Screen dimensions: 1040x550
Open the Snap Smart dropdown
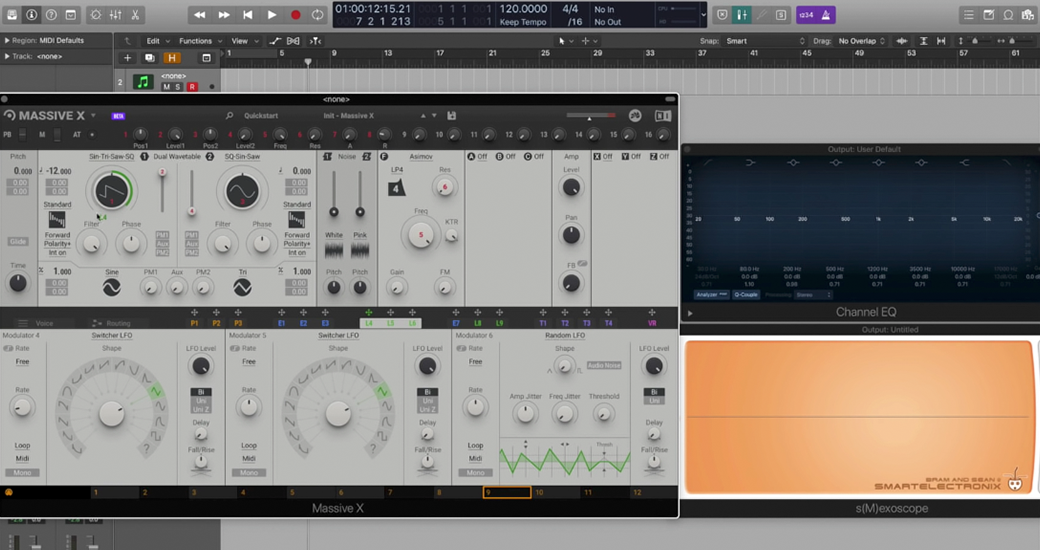click(765, 41)
